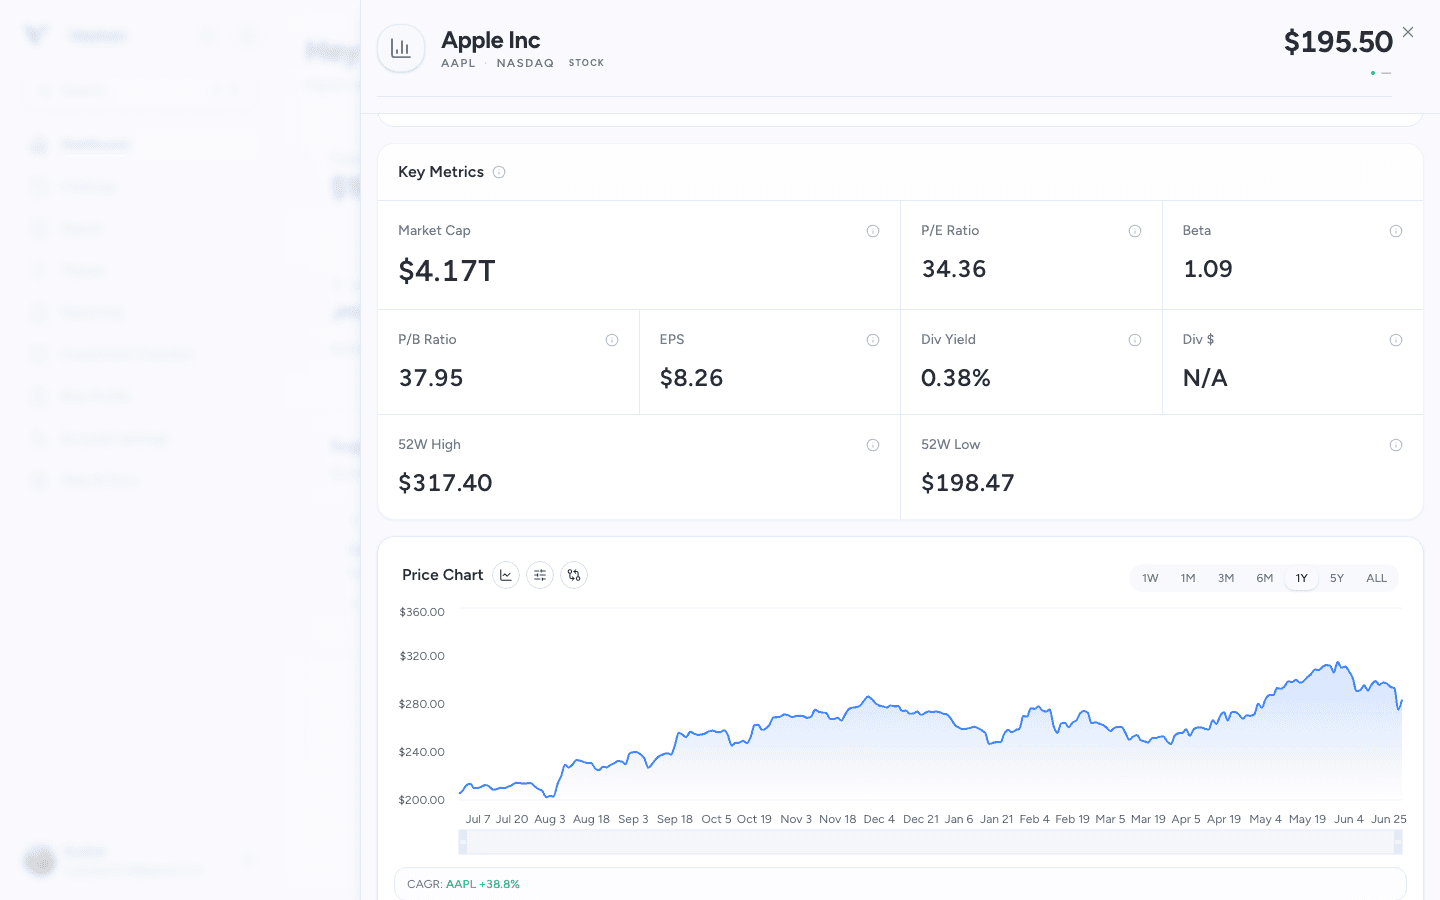Click the 1.09 Beta value

1208,269
